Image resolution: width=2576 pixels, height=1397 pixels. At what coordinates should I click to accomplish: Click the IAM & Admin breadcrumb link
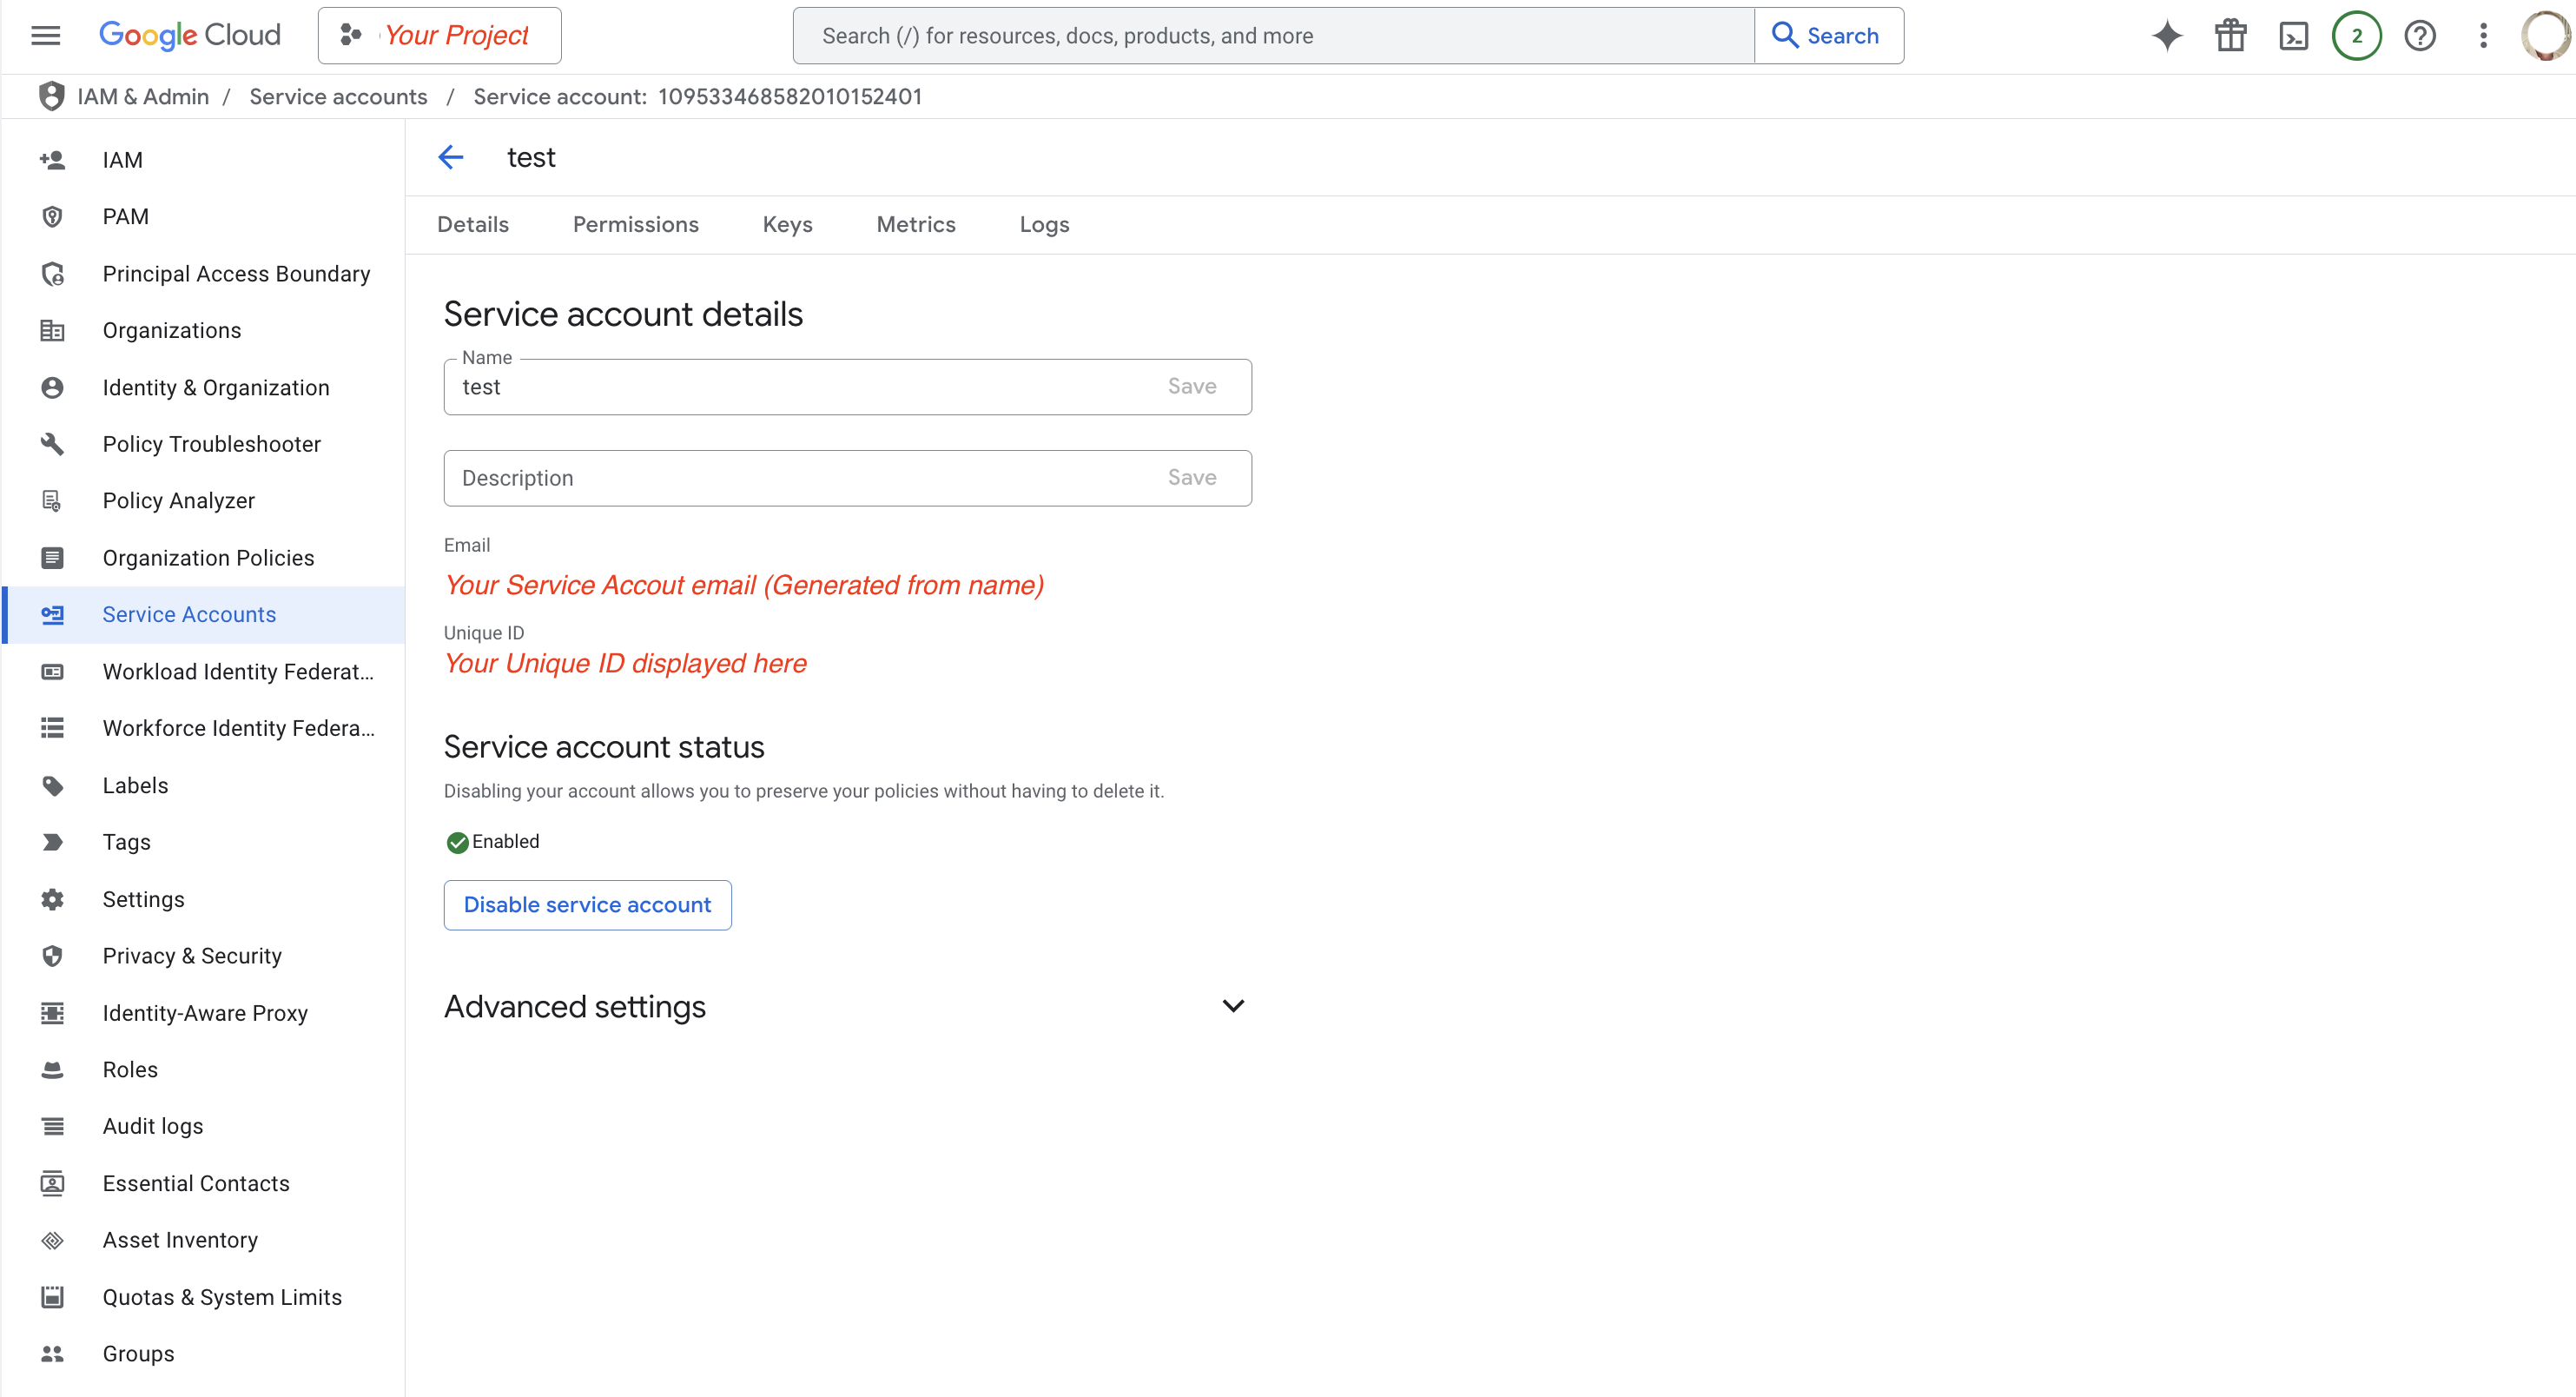(x=143, y=96)
